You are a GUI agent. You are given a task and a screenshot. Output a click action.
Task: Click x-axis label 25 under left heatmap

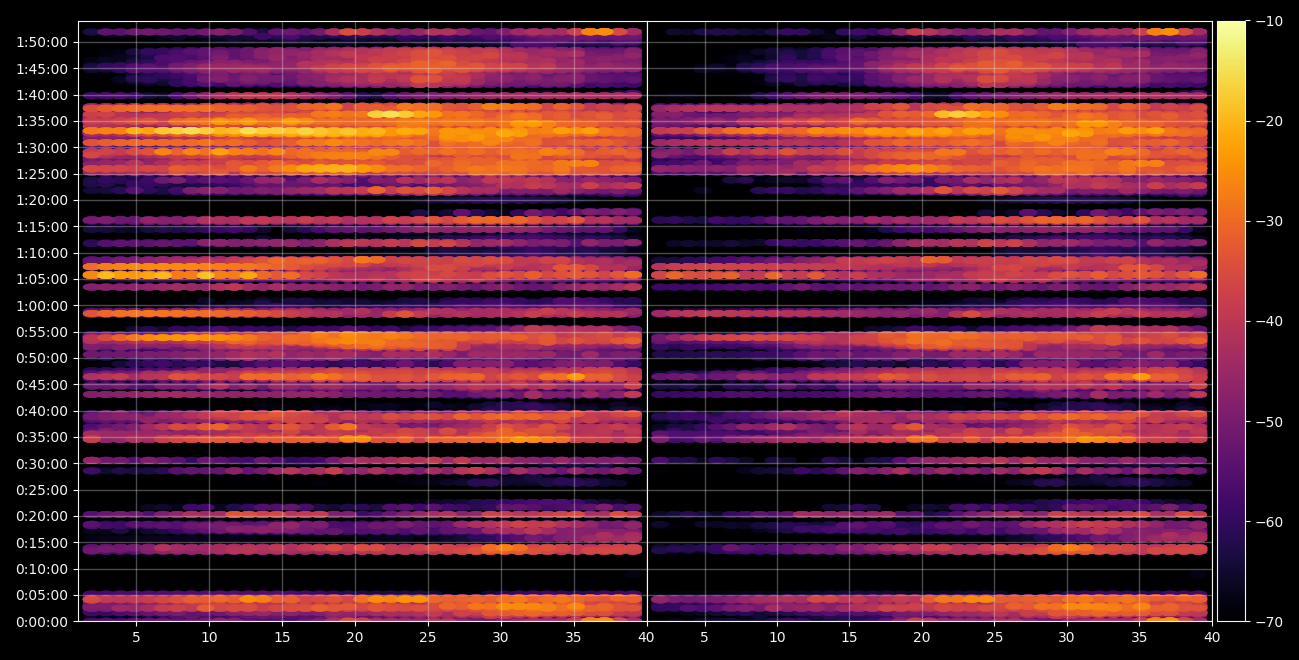click(x=428, y=637)
